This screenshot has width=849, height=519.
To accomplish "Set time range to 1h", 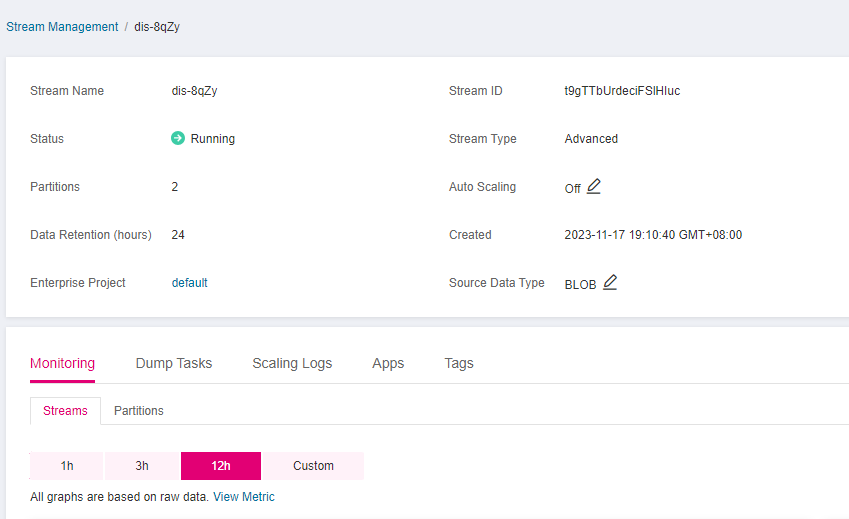I will point(67,465).
